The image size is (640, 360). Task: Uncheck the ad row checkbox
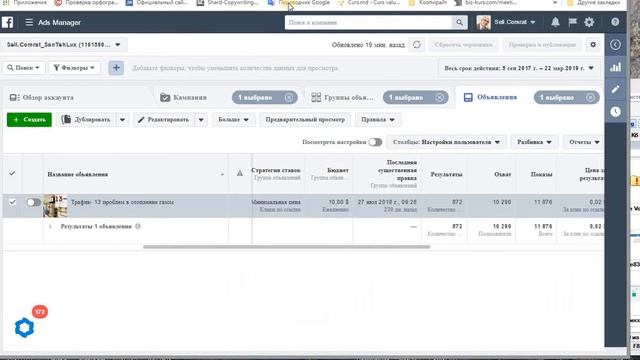pos(13,202)
